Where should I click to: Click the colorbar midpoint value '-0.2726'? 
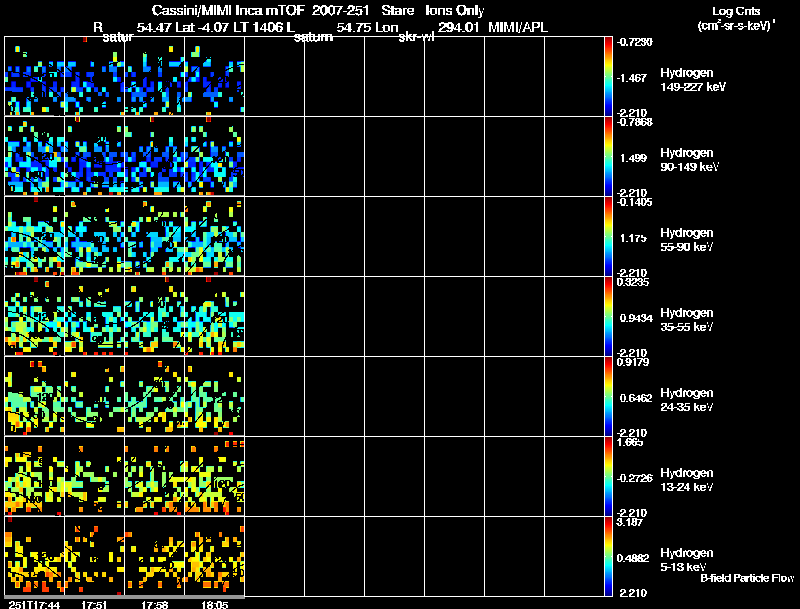(634, 478)
